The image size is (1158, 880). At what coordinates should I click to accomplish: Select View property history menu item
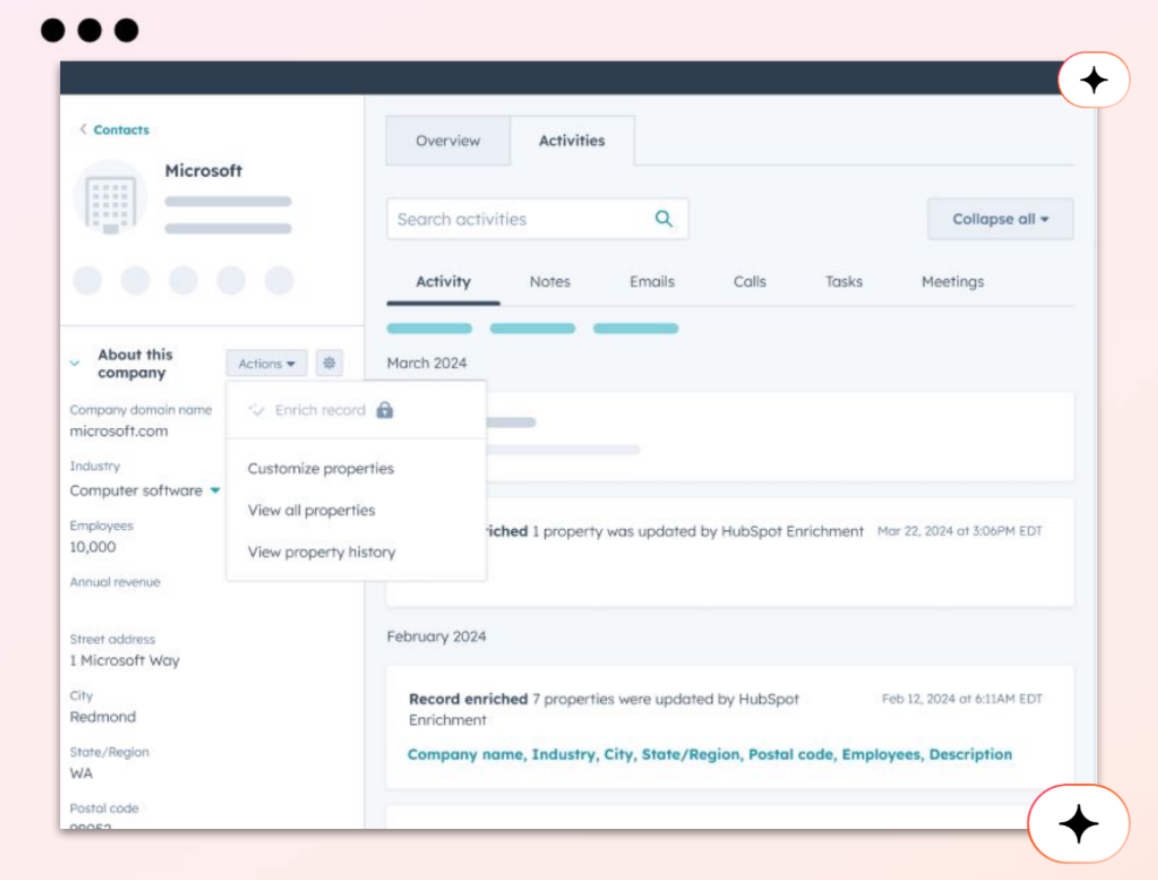pos(321,552)
